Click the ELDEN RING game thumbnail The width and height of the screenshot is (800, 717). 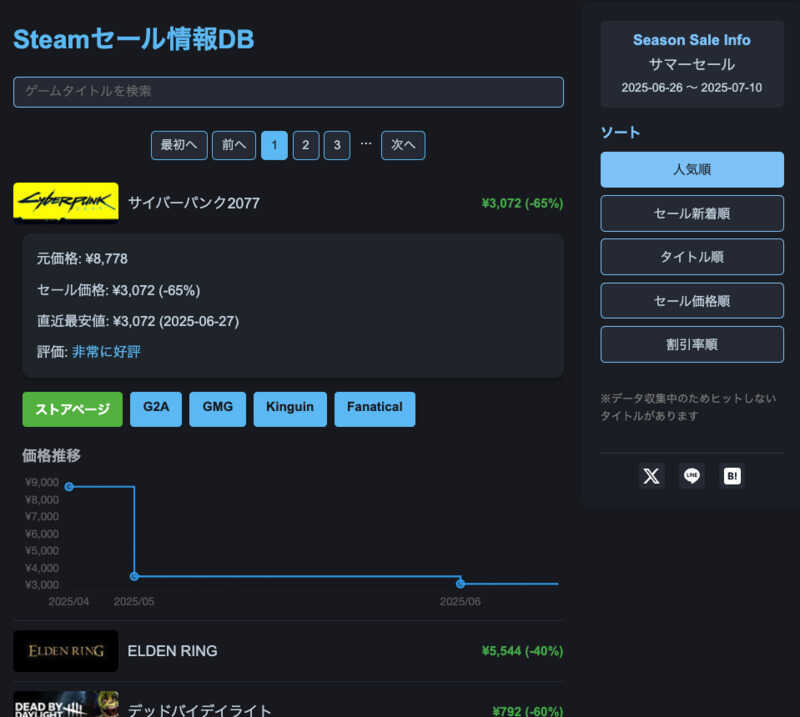tap(65, 651)
